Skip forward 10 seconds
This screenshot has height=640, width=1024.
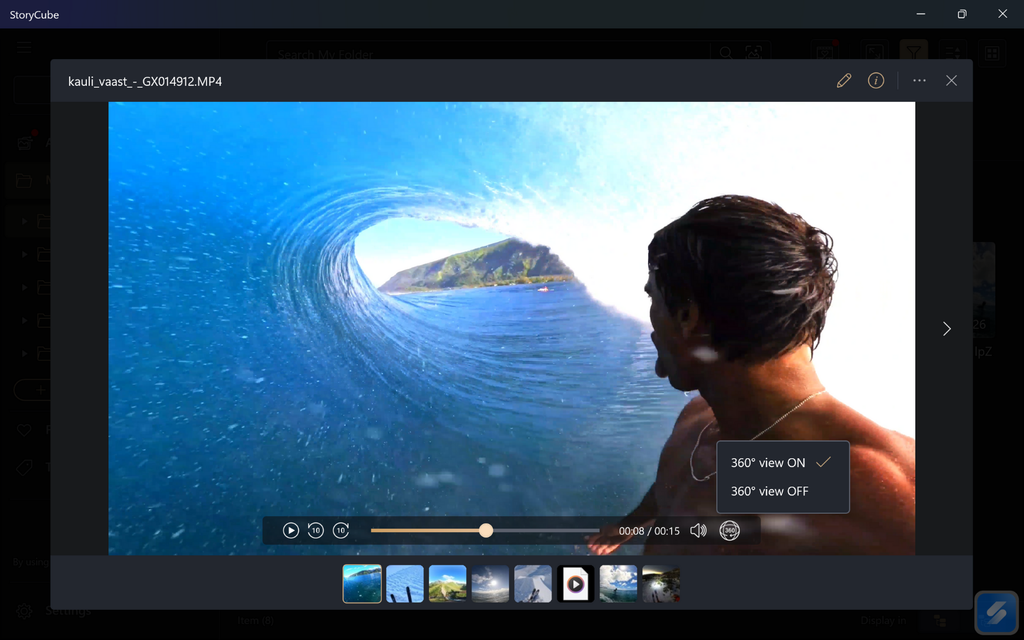pyautogui.click(x=341, y=531)
